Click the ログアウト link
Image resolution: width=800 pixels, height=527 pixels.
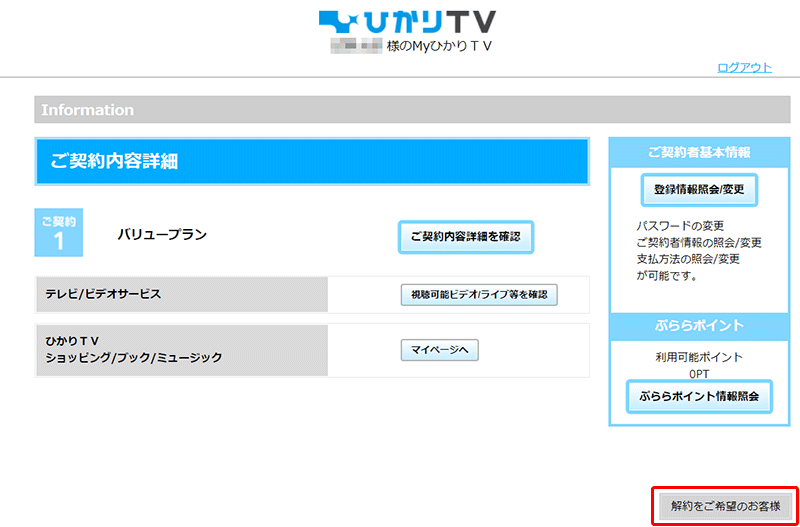coord(744,68)
